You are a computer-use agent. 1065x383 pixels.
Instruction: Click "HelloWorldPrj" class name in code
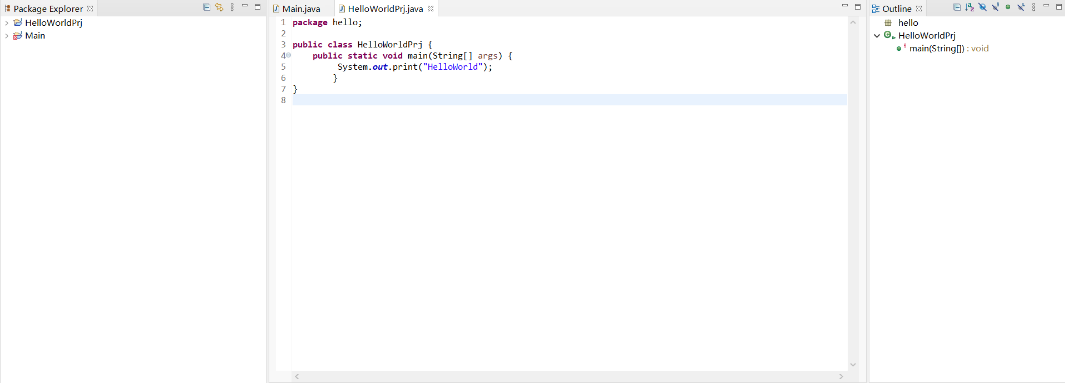[x=390, y=45]
